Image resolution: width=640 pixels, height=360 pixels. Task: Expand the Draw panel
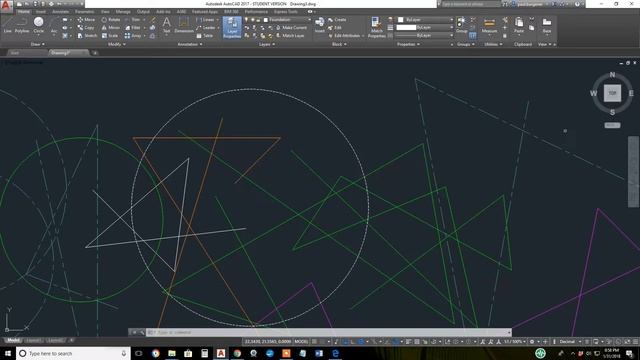tap(38, 44)
